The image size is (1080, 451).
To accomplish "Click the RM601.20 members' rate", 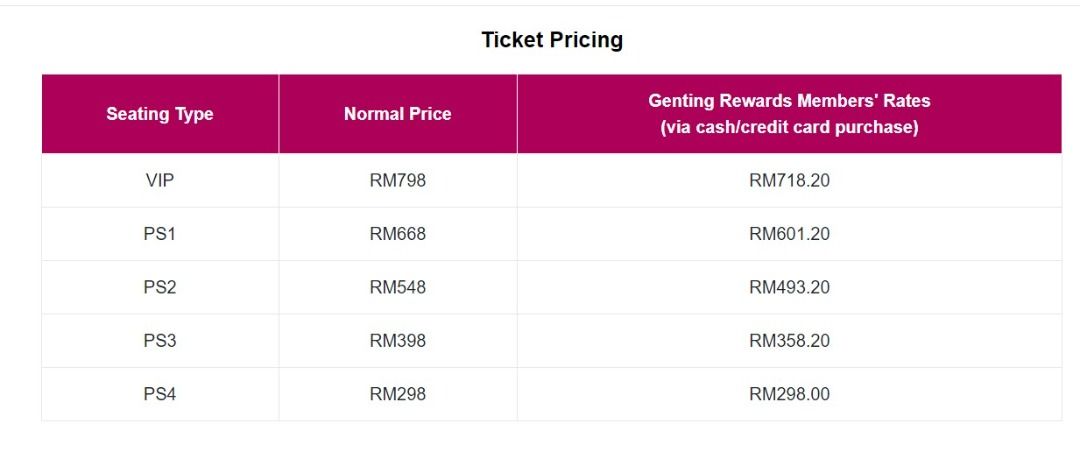I will (789, 234).
